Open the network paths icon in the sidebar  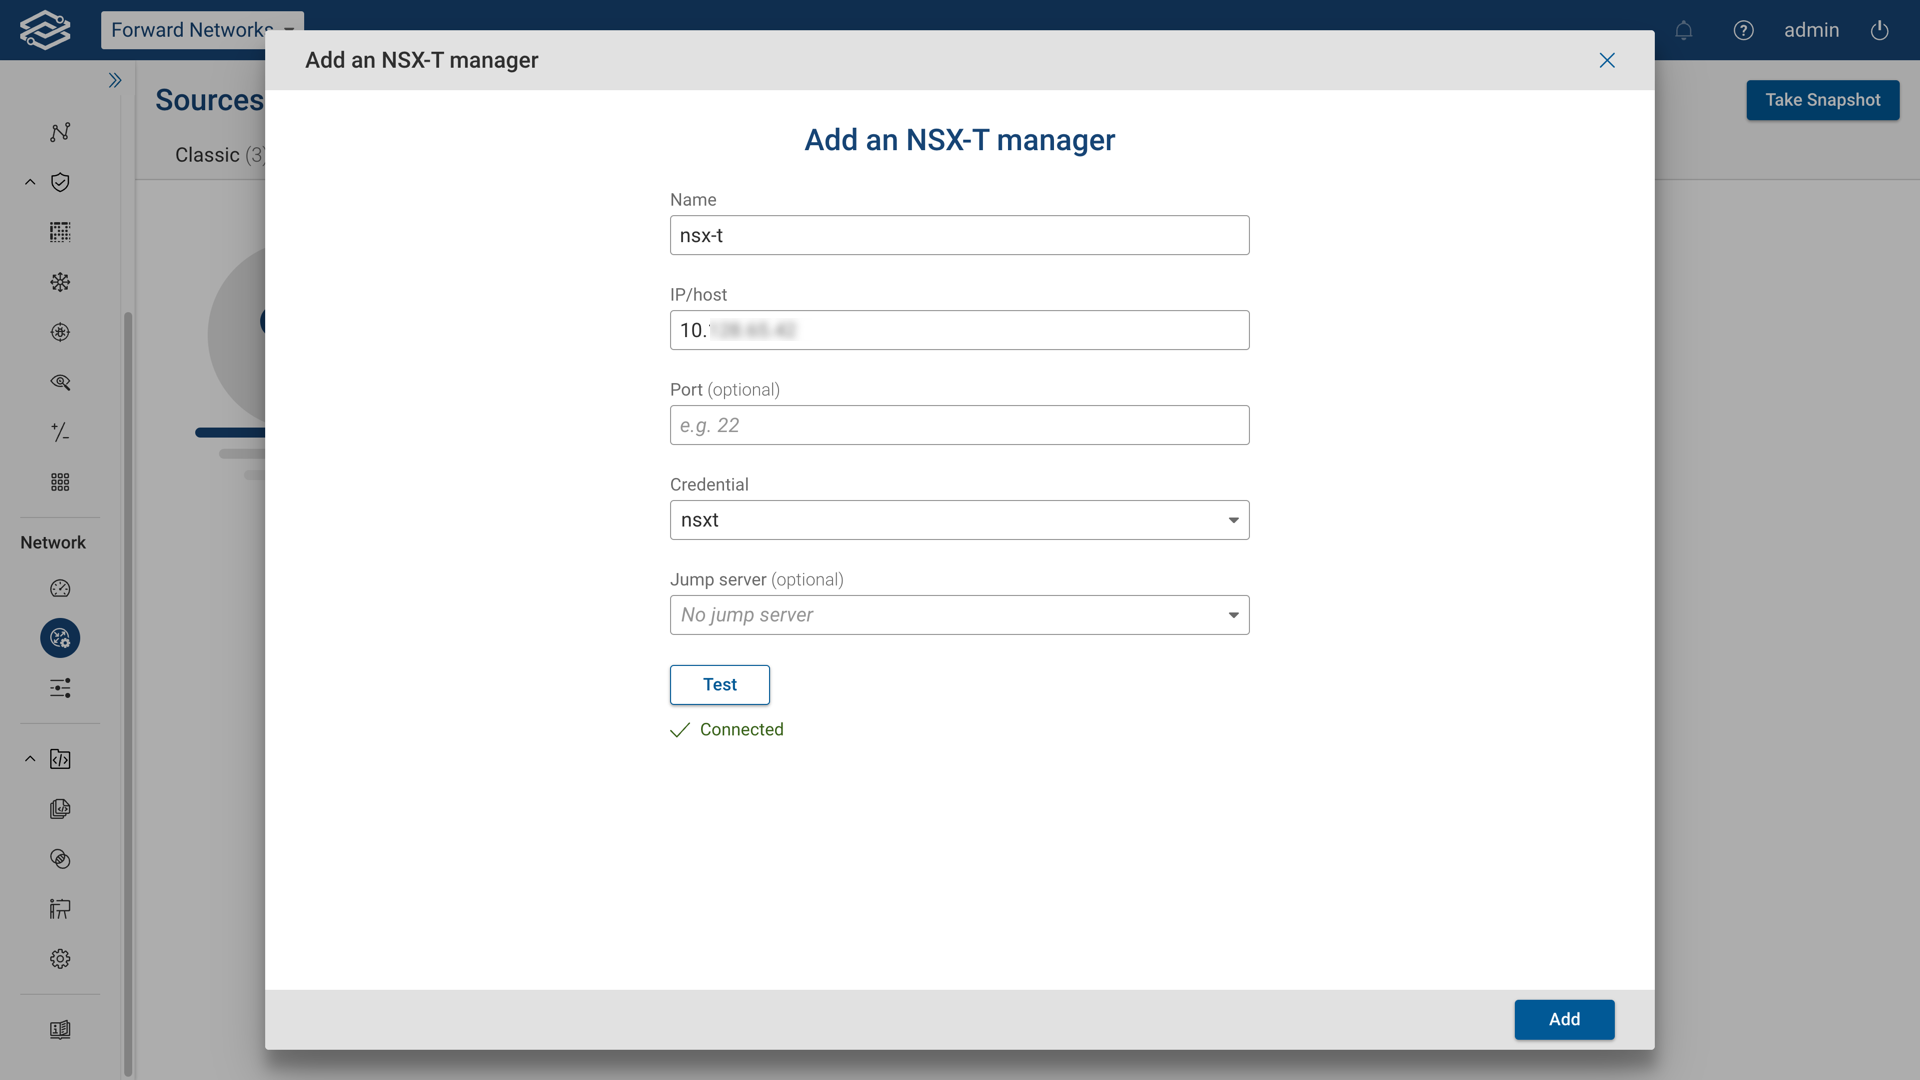pos(60,132)
